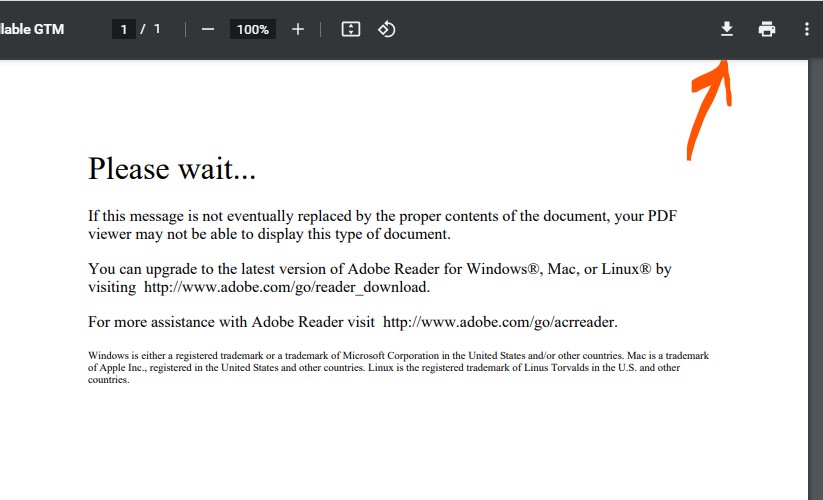Download the PDF file
The height and width of the screenshot is (500, 823).
(727, 29)
